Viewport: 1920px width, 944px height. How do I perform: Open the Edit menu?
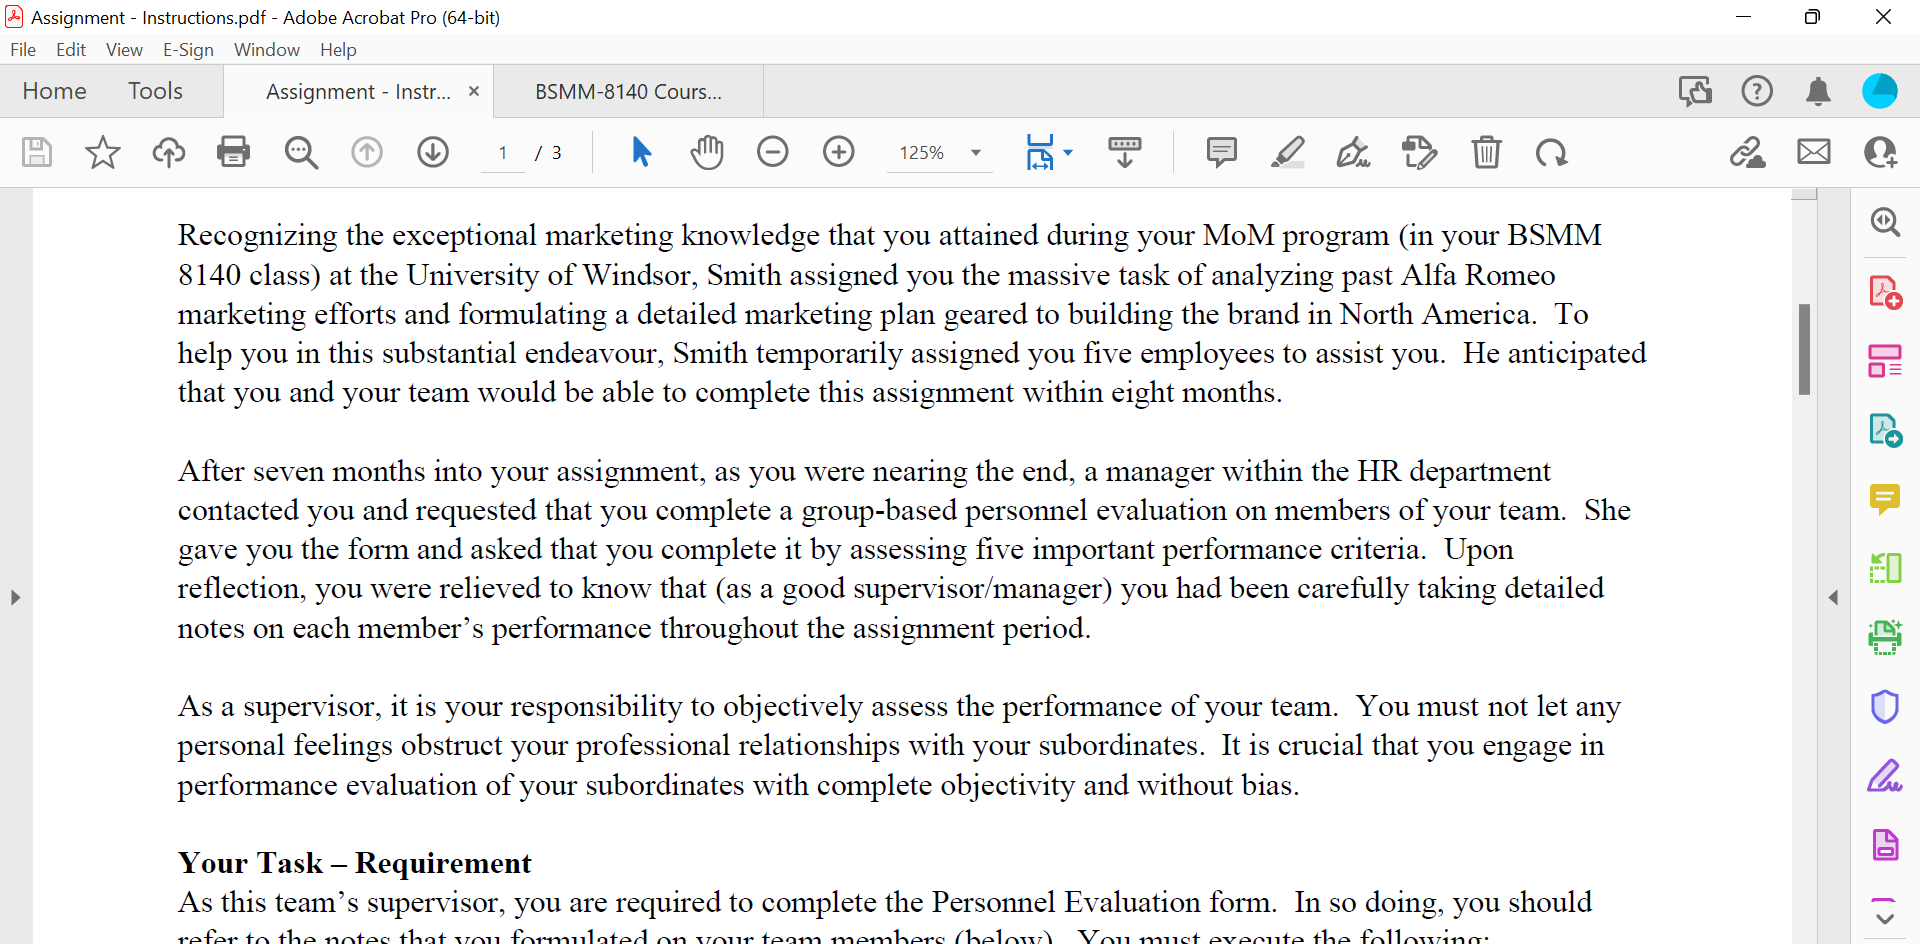click(71, 50)
